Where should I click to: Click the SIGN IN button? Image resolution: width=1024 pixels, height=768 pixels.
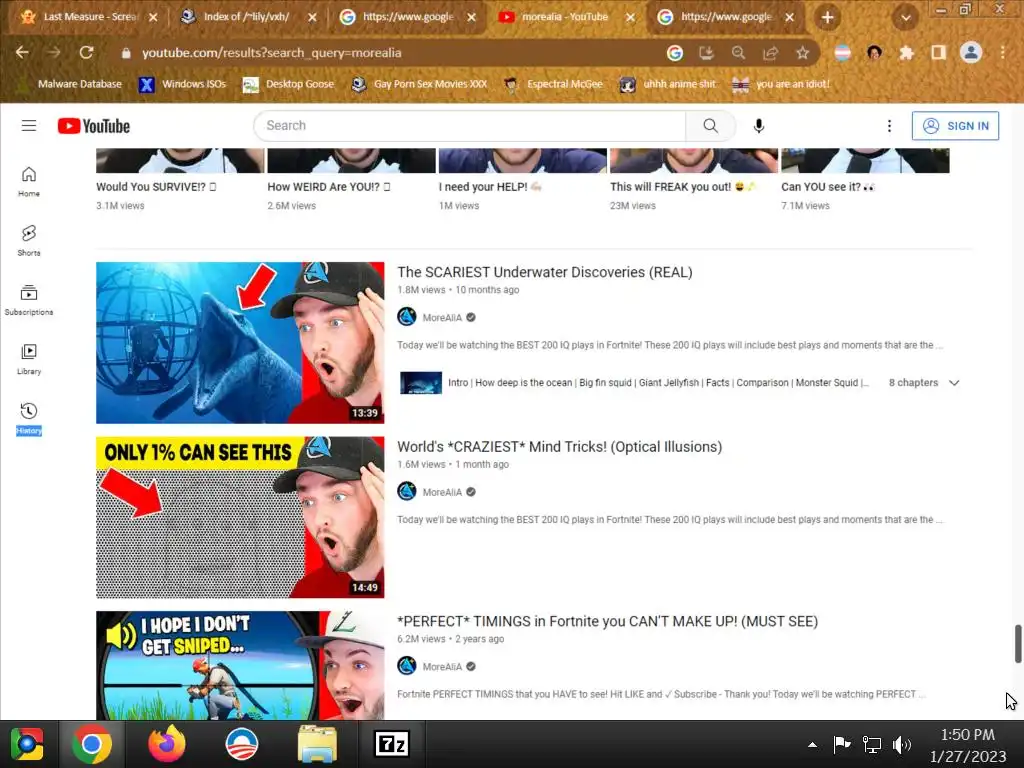click(955, 125)
